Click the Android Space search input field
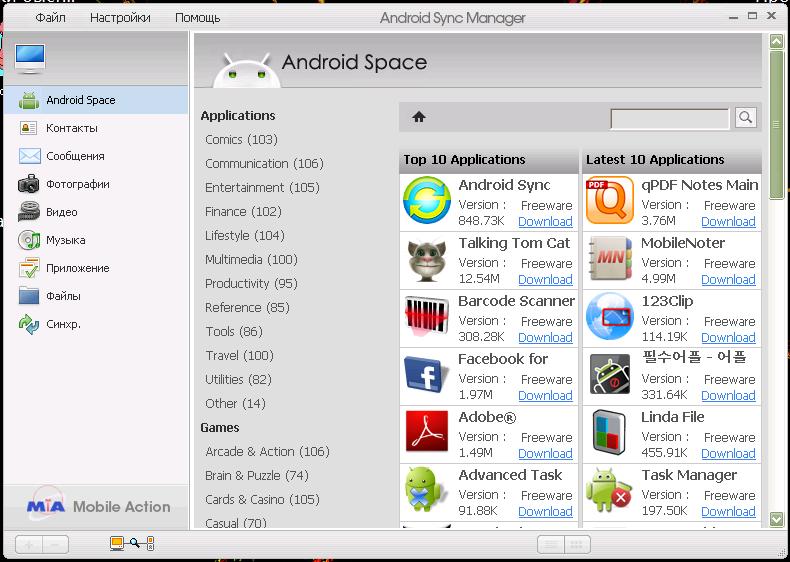This screenshot has height=562, width=790. 669,118
